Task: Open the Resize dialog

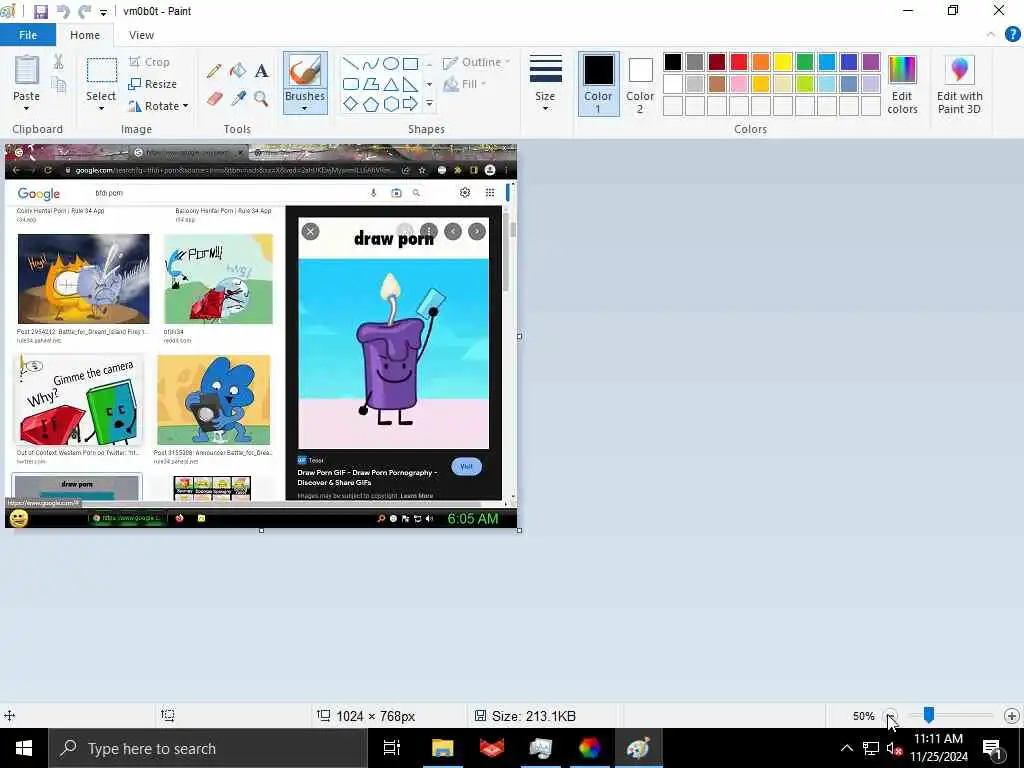Action: pyautogui.click(x=152, y=84)
